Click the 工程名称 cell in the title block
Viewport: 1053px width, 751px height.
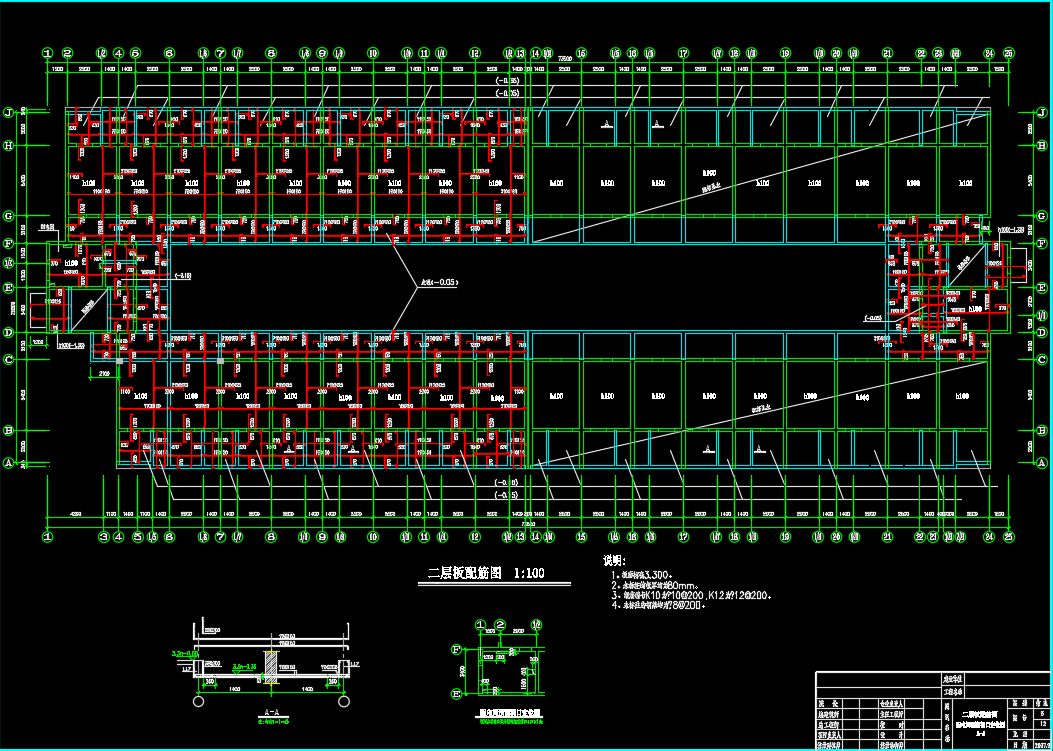click(953, 691)
